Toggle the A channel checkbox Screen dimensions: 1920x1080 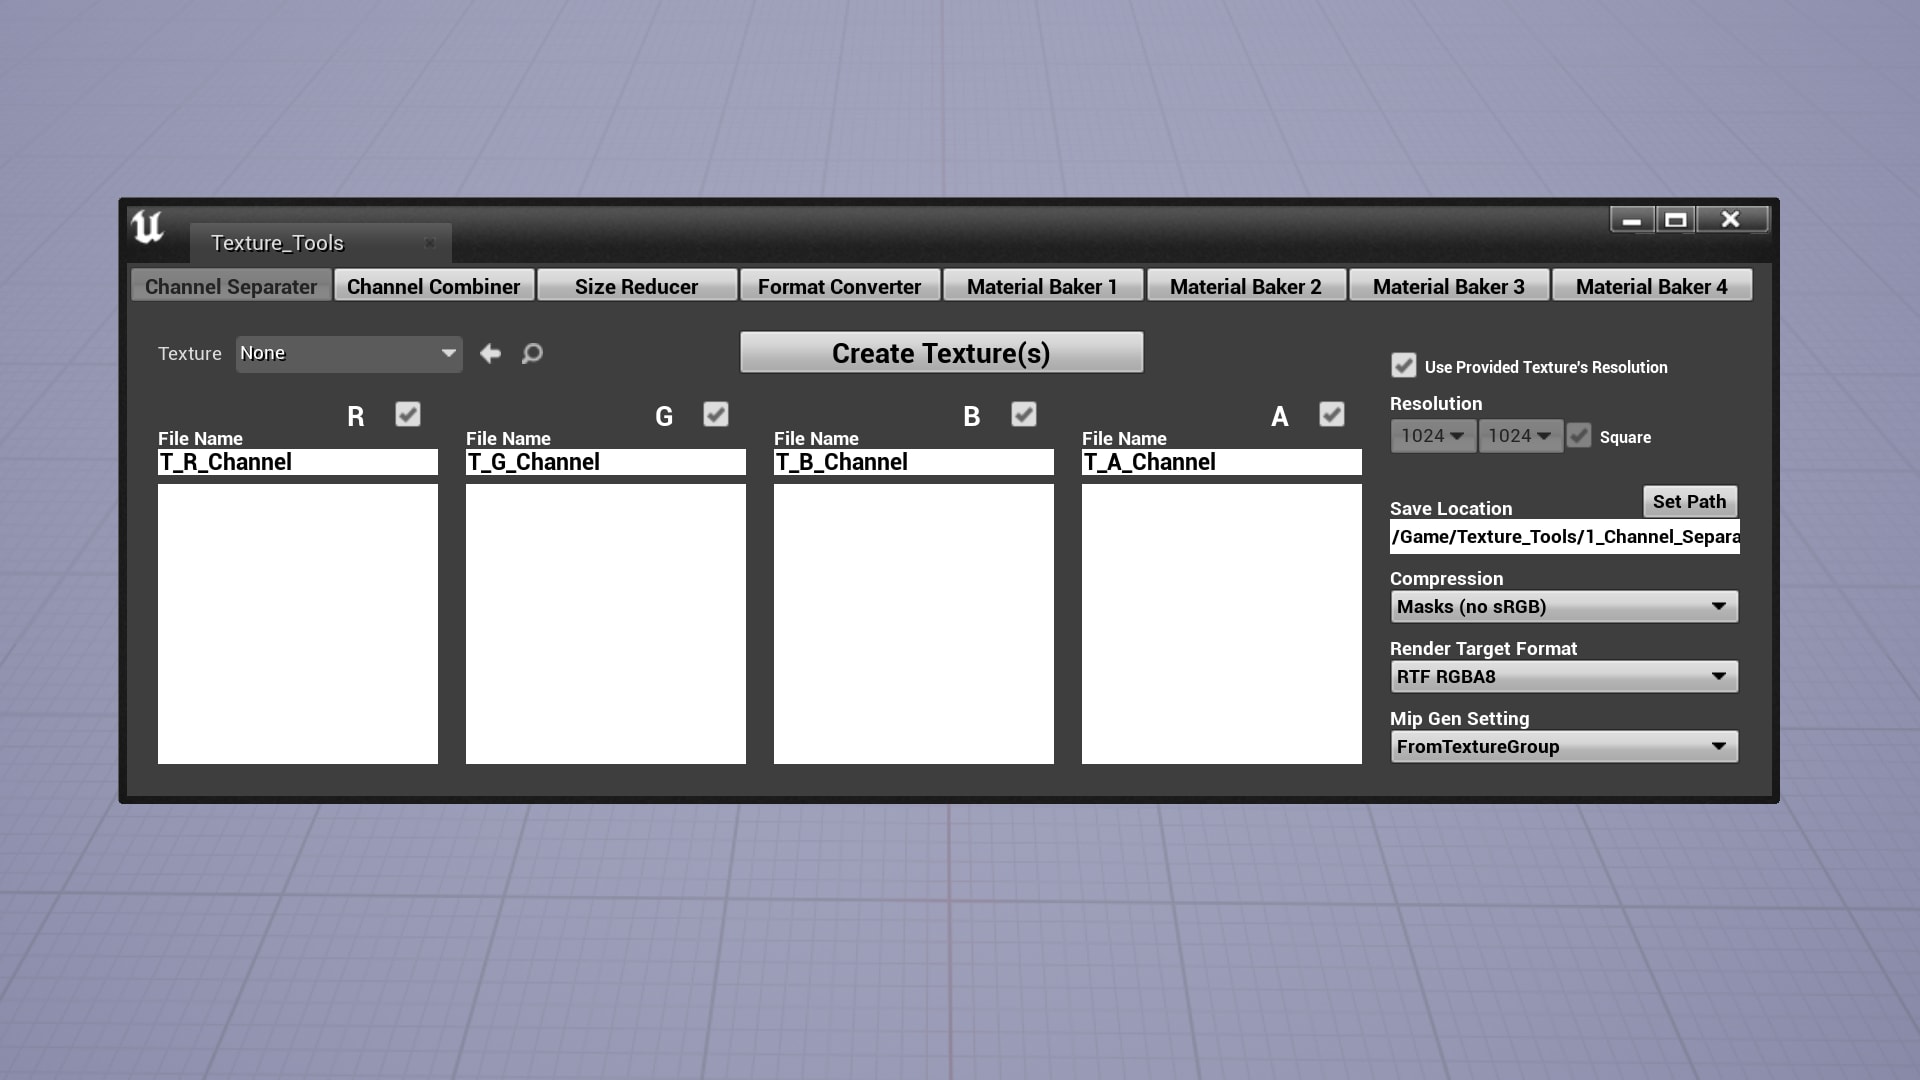pos(1331,414)
